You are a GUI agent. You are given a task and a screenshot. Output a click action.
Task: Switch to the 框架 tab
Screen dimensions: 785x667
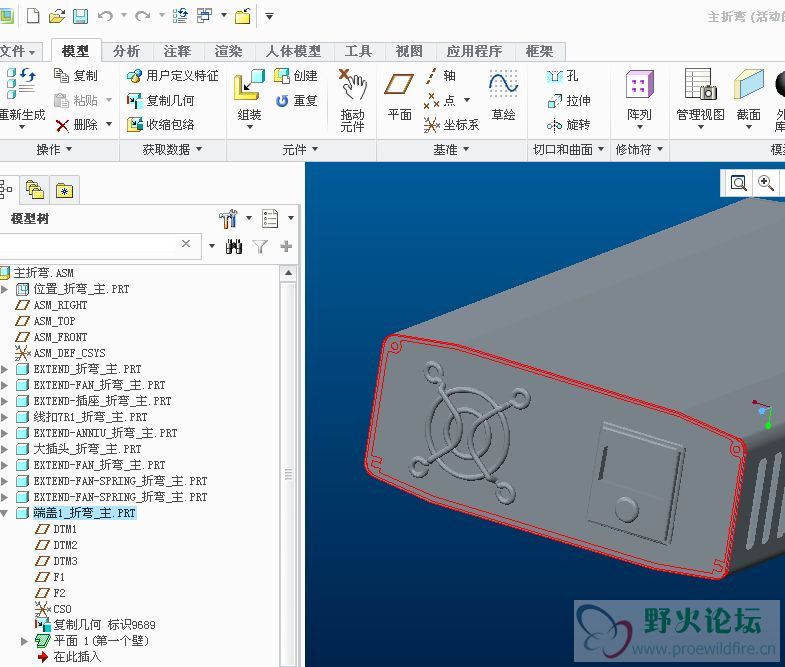click(539, 51)
